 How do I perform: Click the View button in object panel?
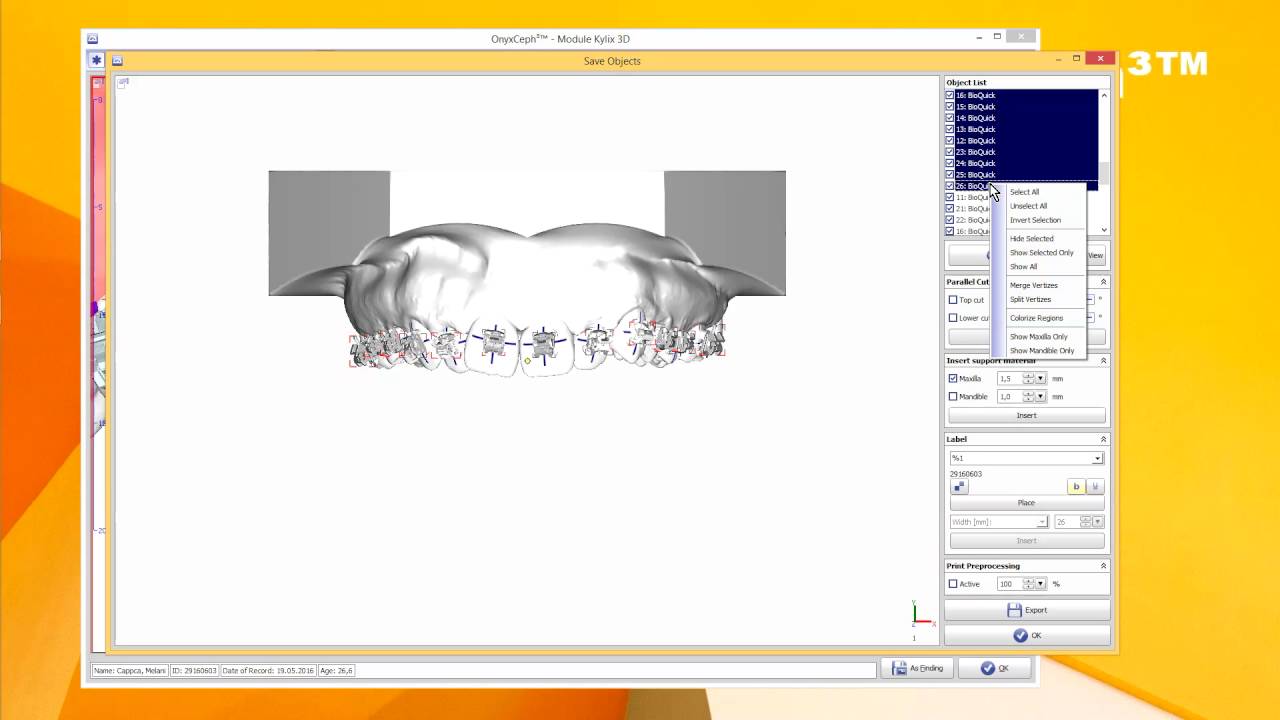tap(1095, 256)
